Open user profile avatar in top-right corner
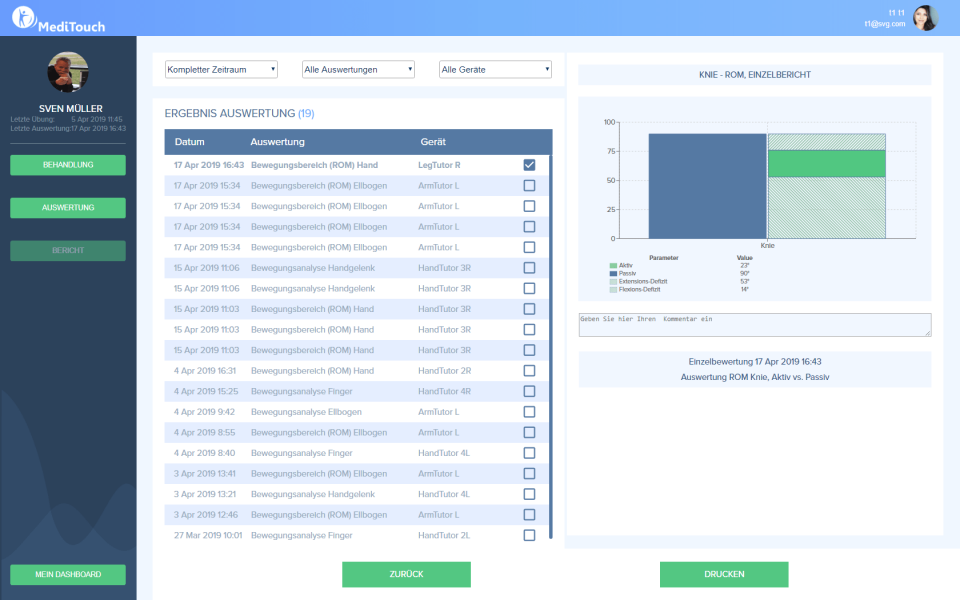 tap(925, 18)
